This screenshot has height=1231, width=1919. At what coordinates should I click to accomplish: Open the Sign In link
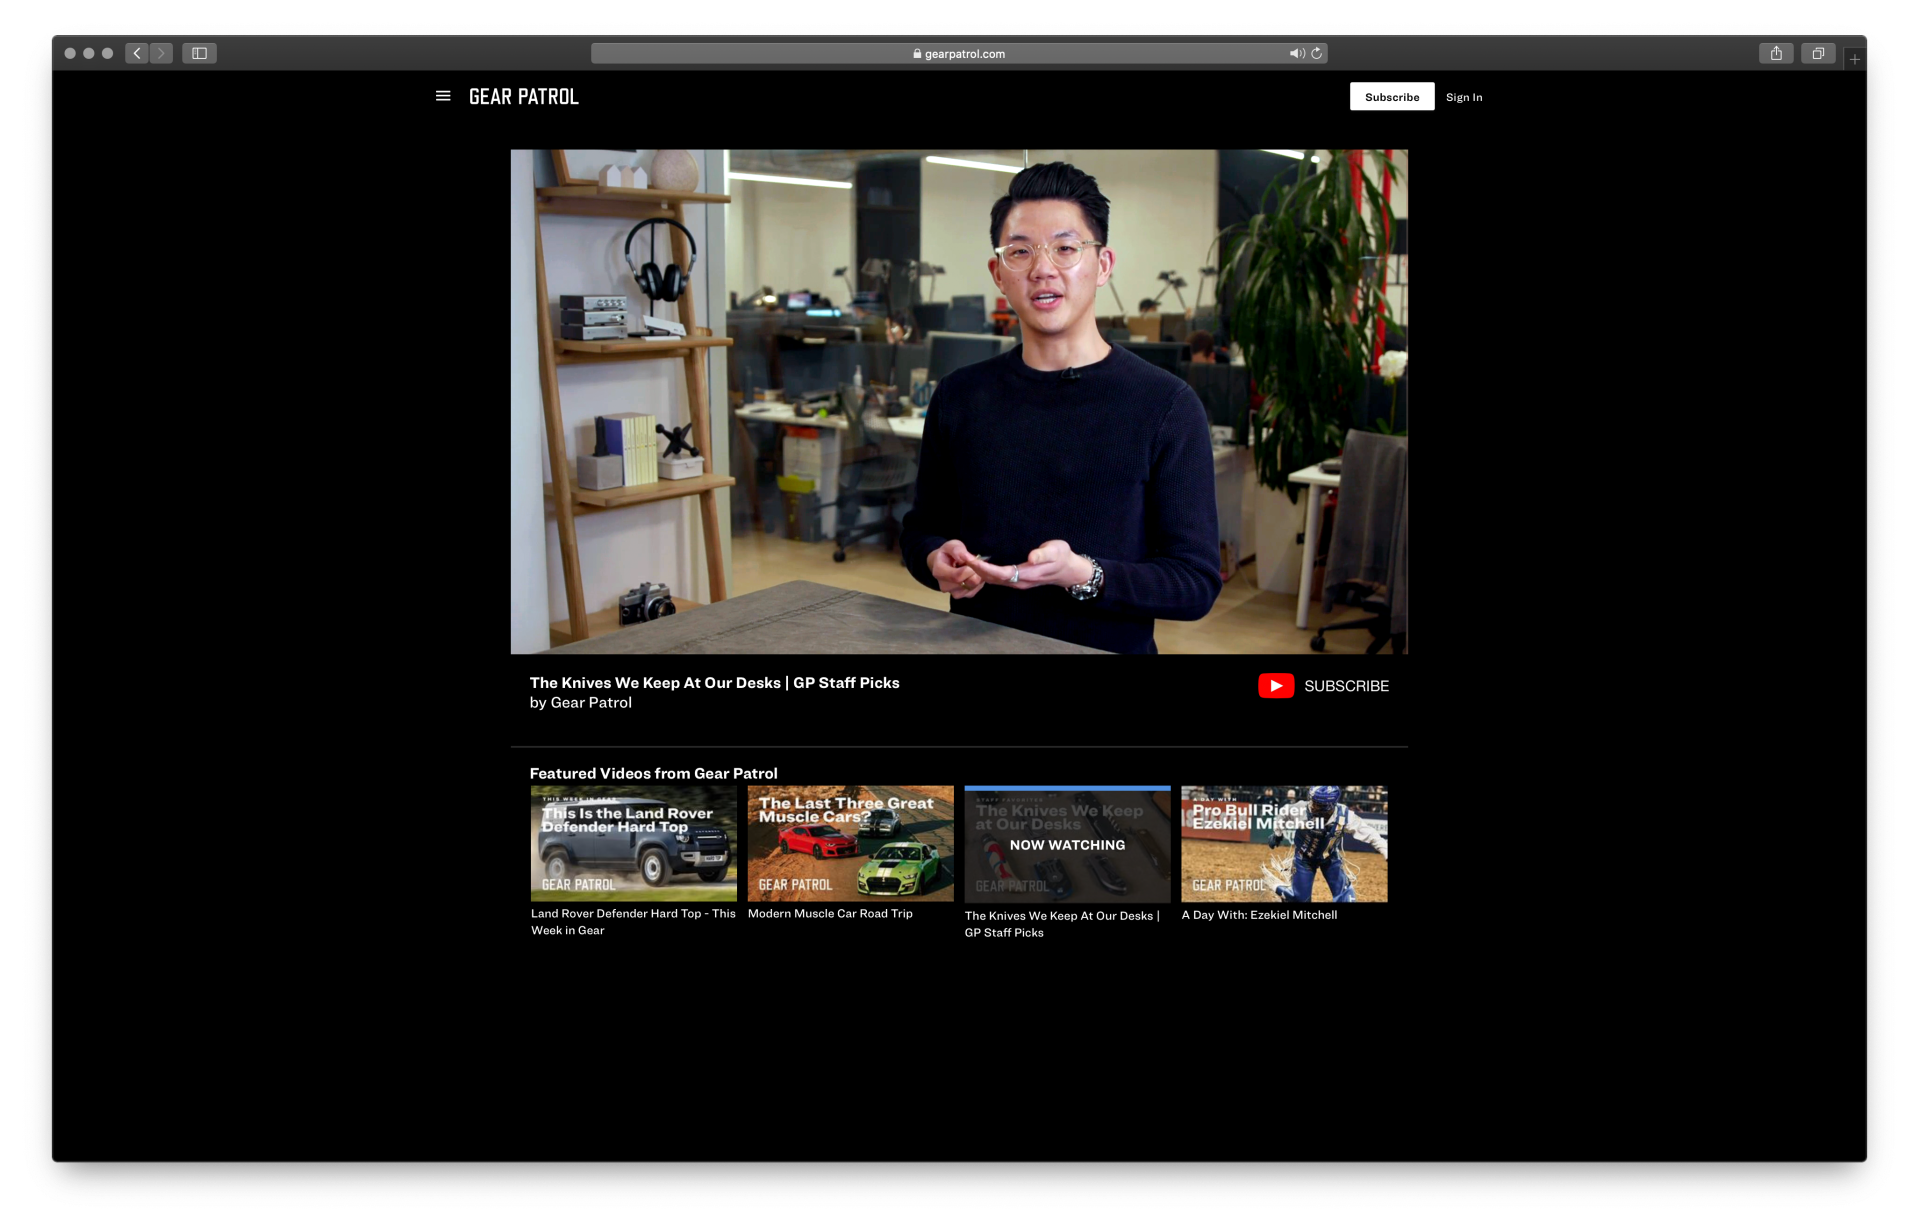[x=1463, y=97]
